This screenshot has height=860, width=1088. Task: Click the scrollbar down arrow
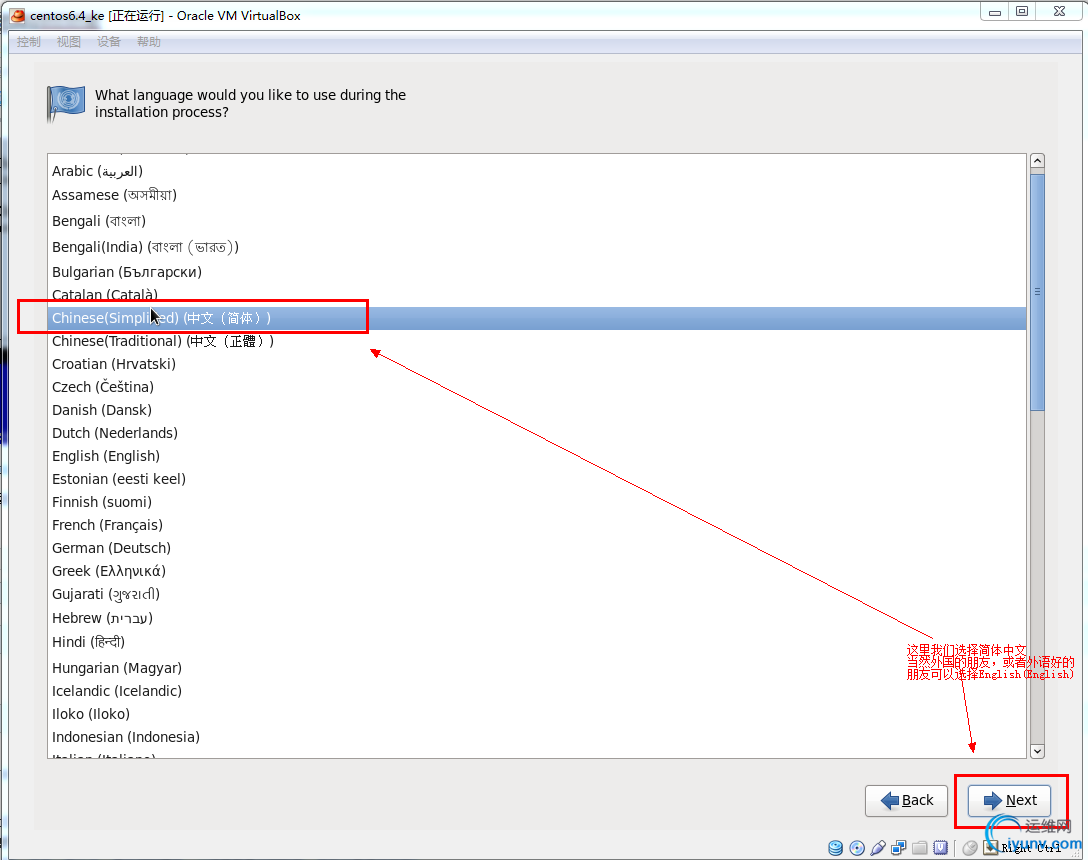(1037, 751)
